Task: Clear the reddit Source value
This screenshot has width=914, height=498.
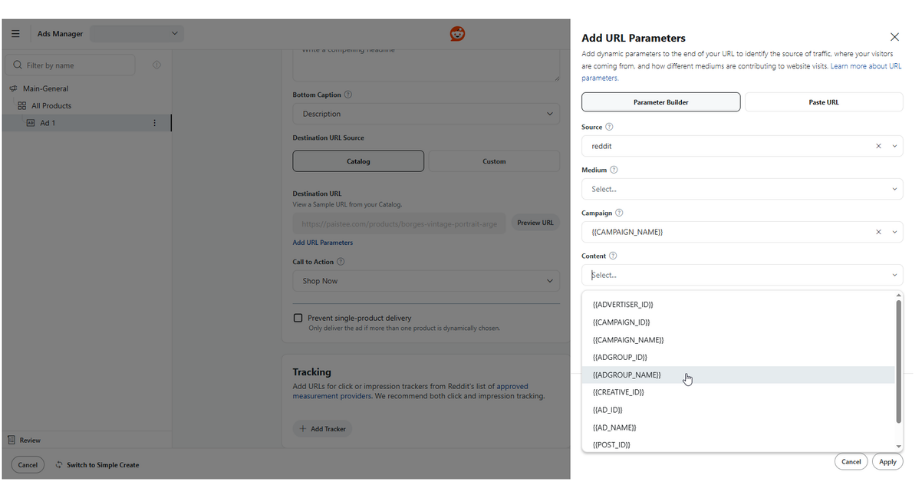Action: coord(878,146)
